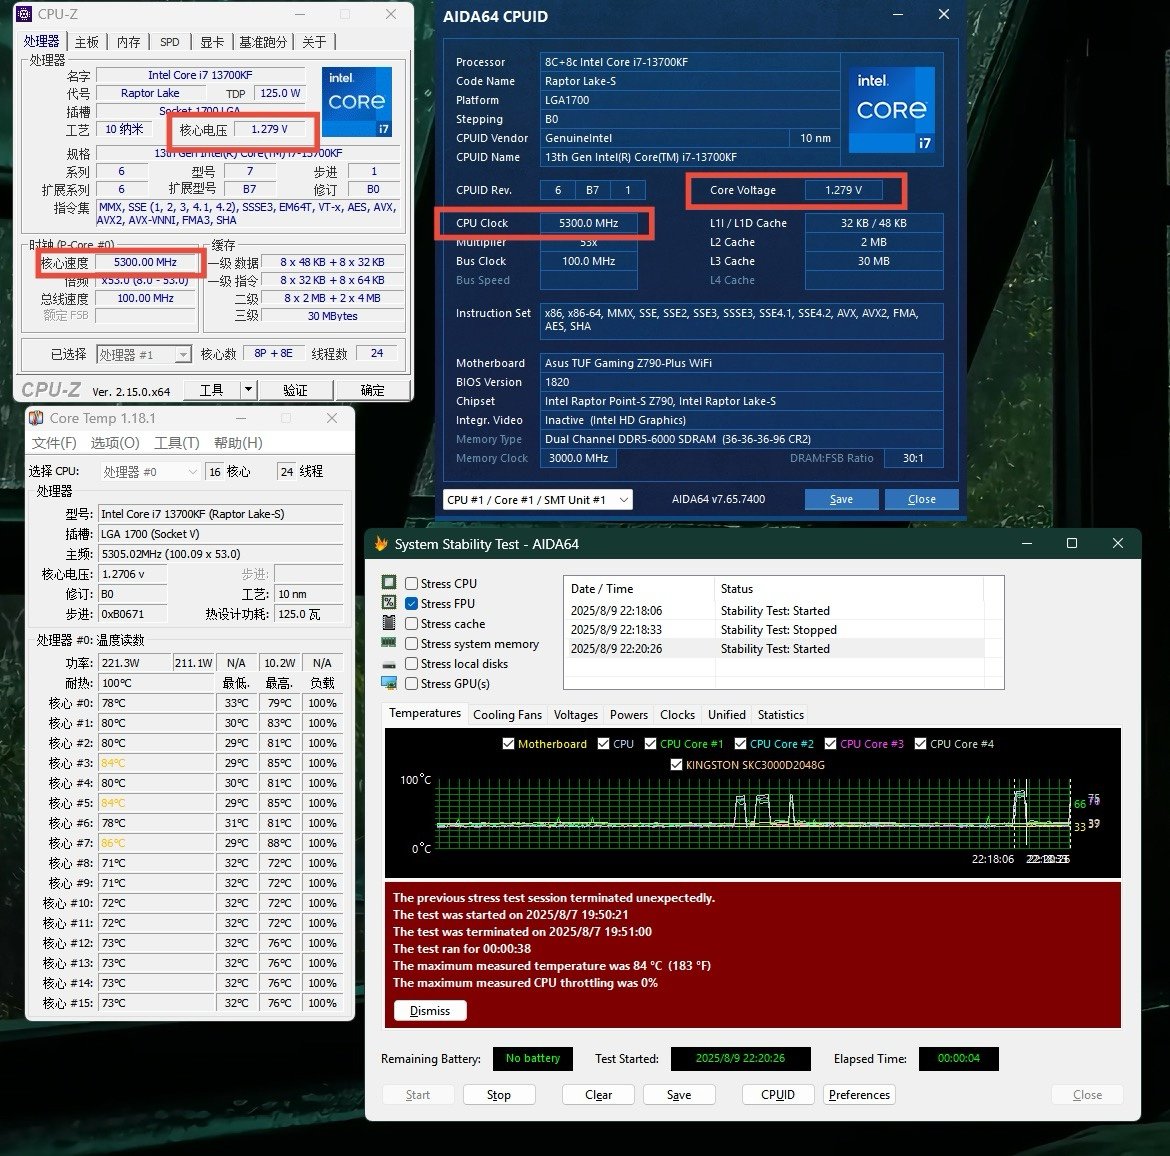
Task: Open the CPU-Z 关于 tab
Action: click(x=314, y=42)
